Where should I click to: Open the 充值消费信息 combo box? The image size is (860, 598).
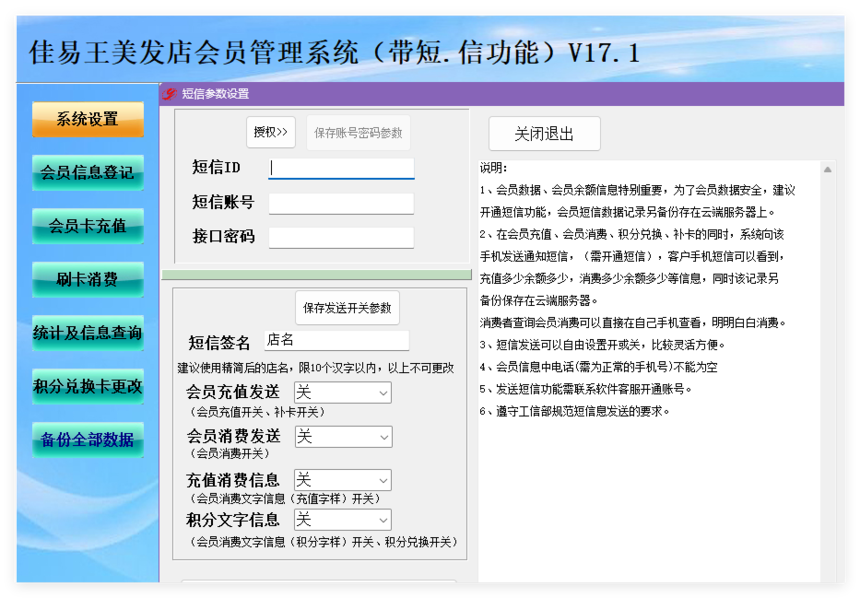343,480
